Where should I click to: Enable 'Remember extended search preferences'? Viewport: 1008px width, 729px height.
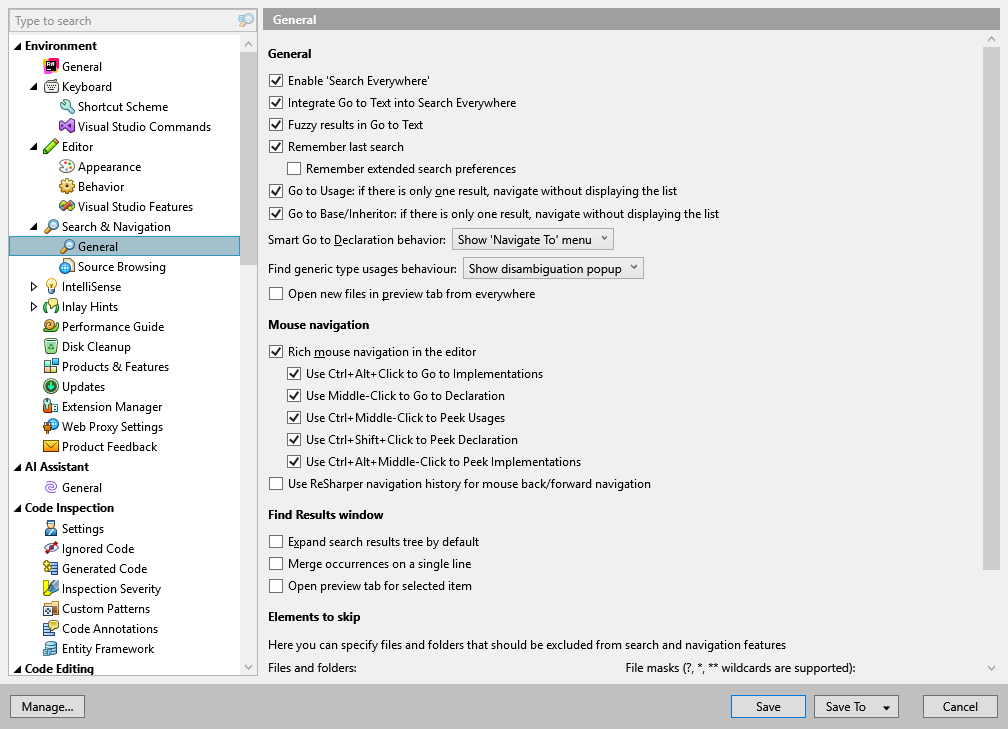click(x=294, y=168)
